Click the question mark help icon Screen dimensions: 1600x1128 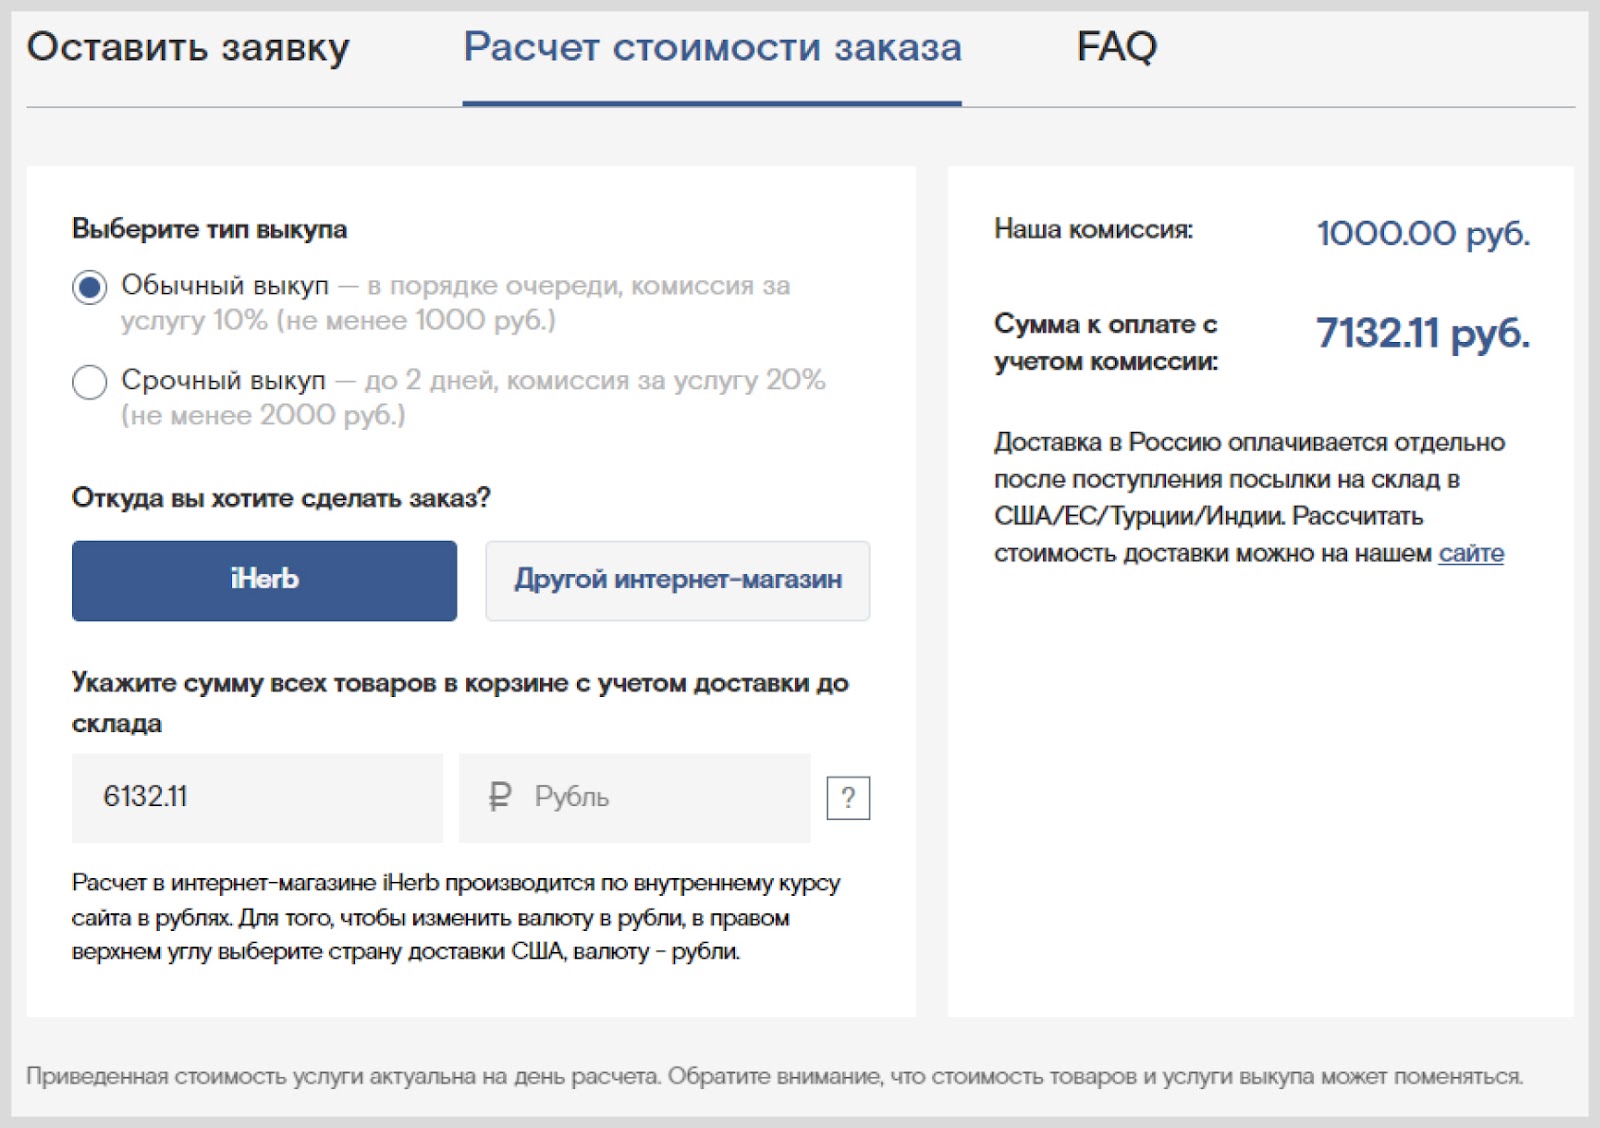[848, 798]
